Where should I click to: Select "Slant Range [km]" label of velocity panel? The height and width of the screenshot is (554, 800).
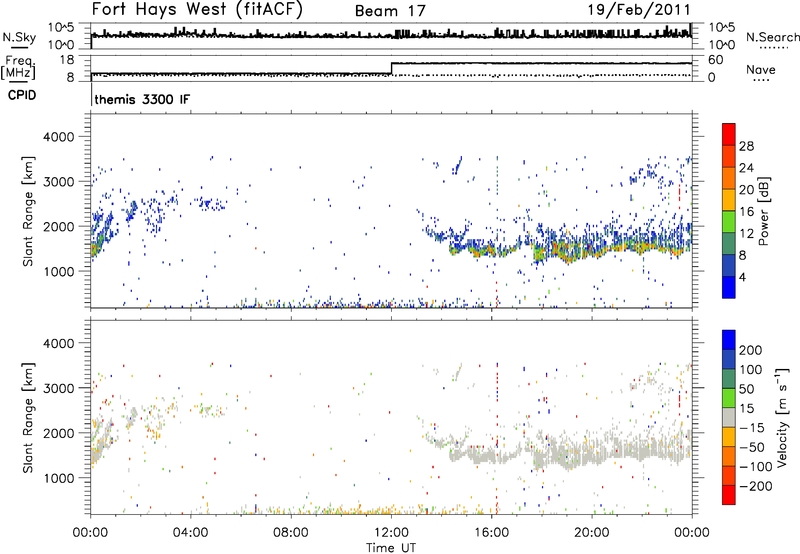click(28, 418)
